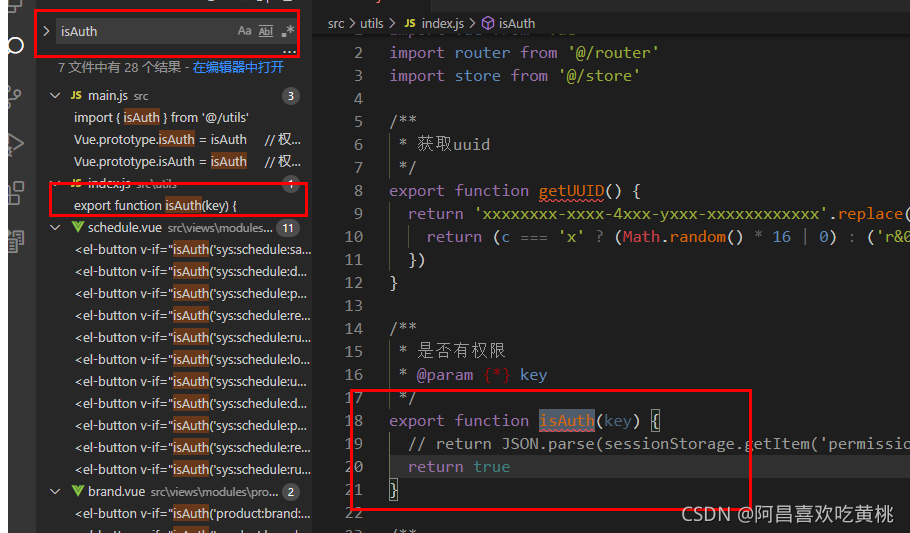Screen dimensions: 910x533
Task: Click the match count badge 11 for schedule.vue
Action: (x=288, y=228)
